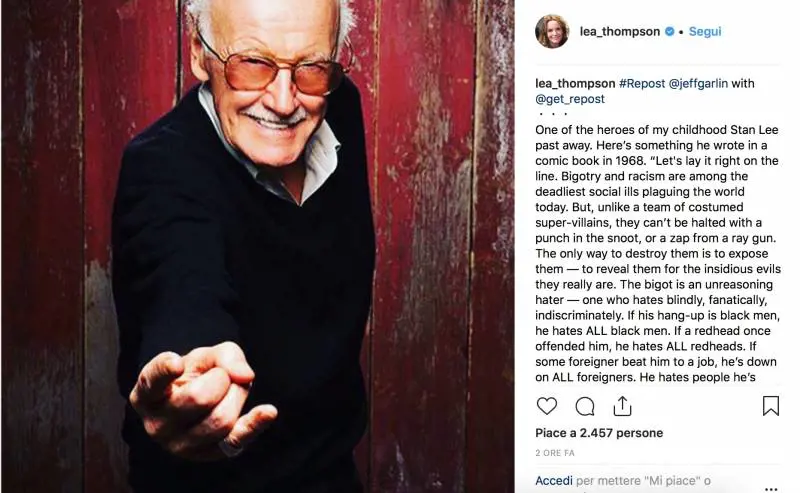Viewport: 800px width, 493px height.
Task: Click the blue verified badge
Action: [670, 32]
